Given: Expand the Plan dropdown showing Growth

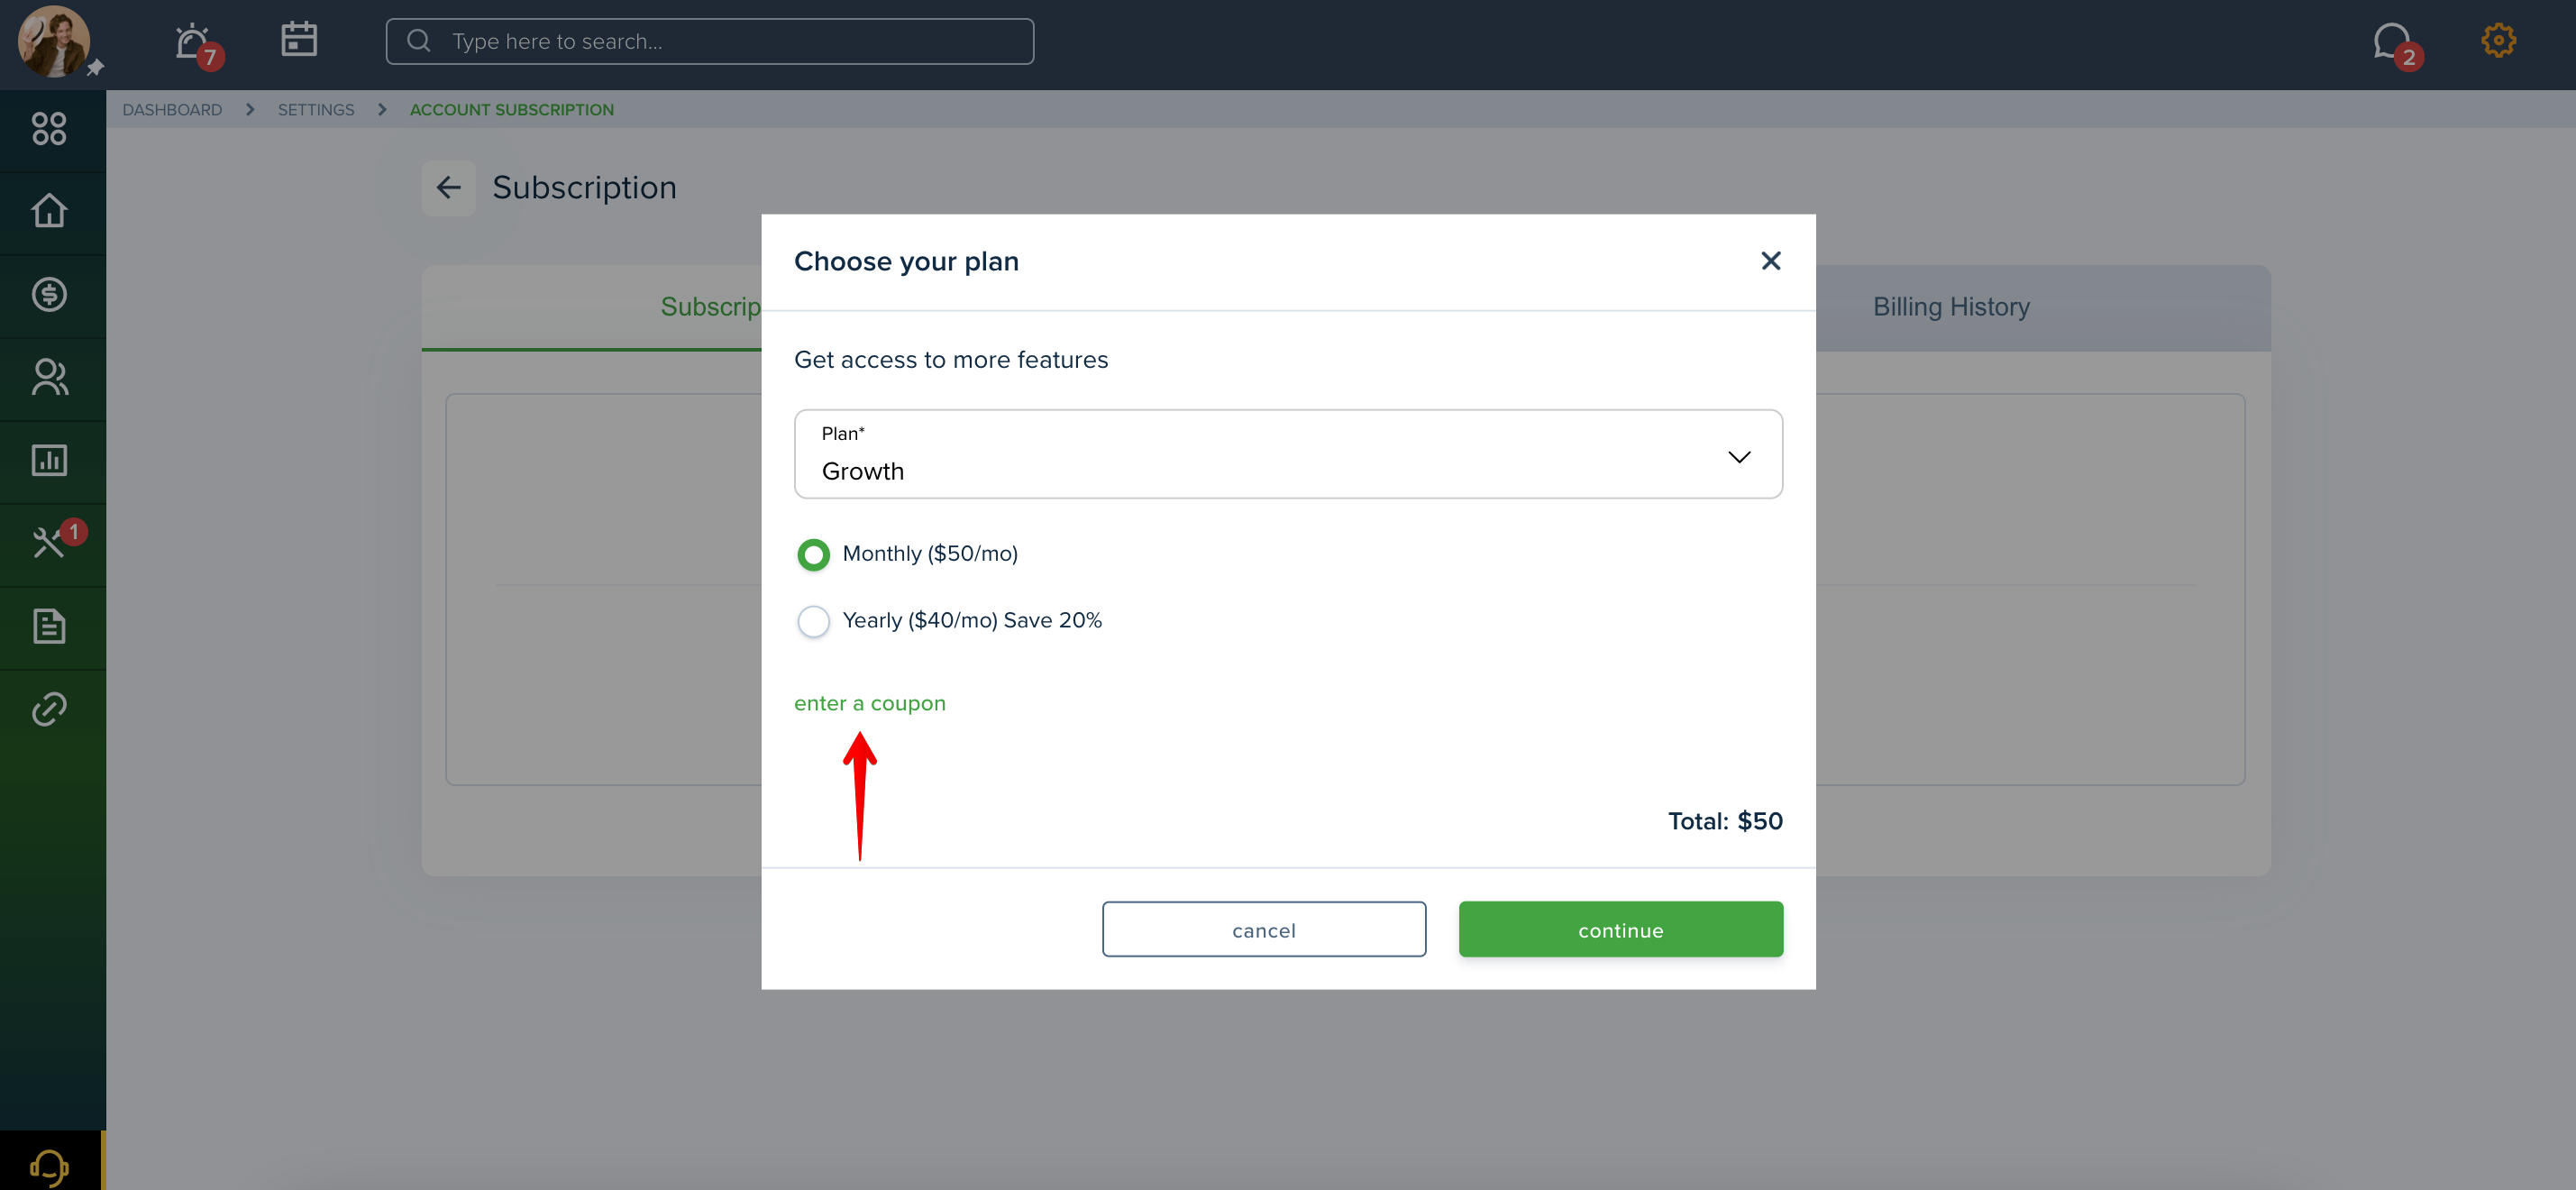Looking at the screenshot, I should point(1288,454).
